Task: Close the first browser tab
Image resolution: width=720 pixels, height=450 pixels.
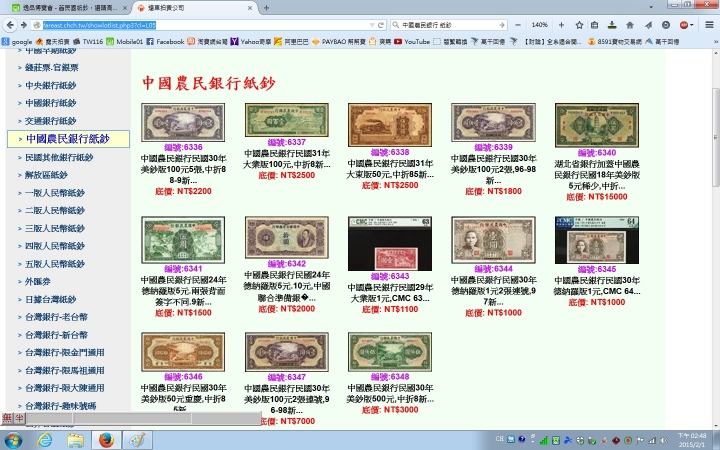Action: (x=124, y=8)
